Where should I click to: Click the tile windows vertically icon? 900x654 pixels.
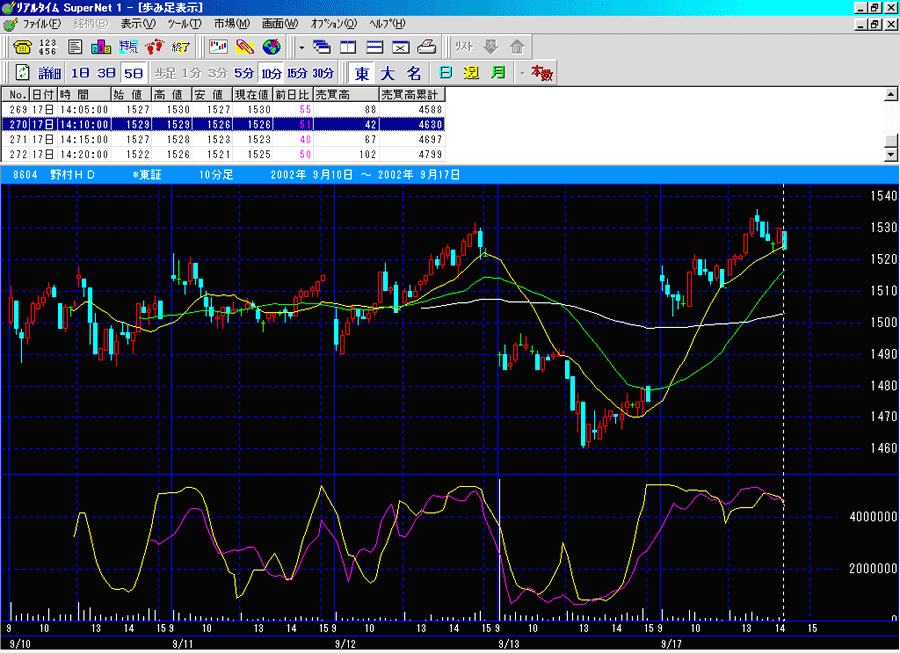pos(348,47)
